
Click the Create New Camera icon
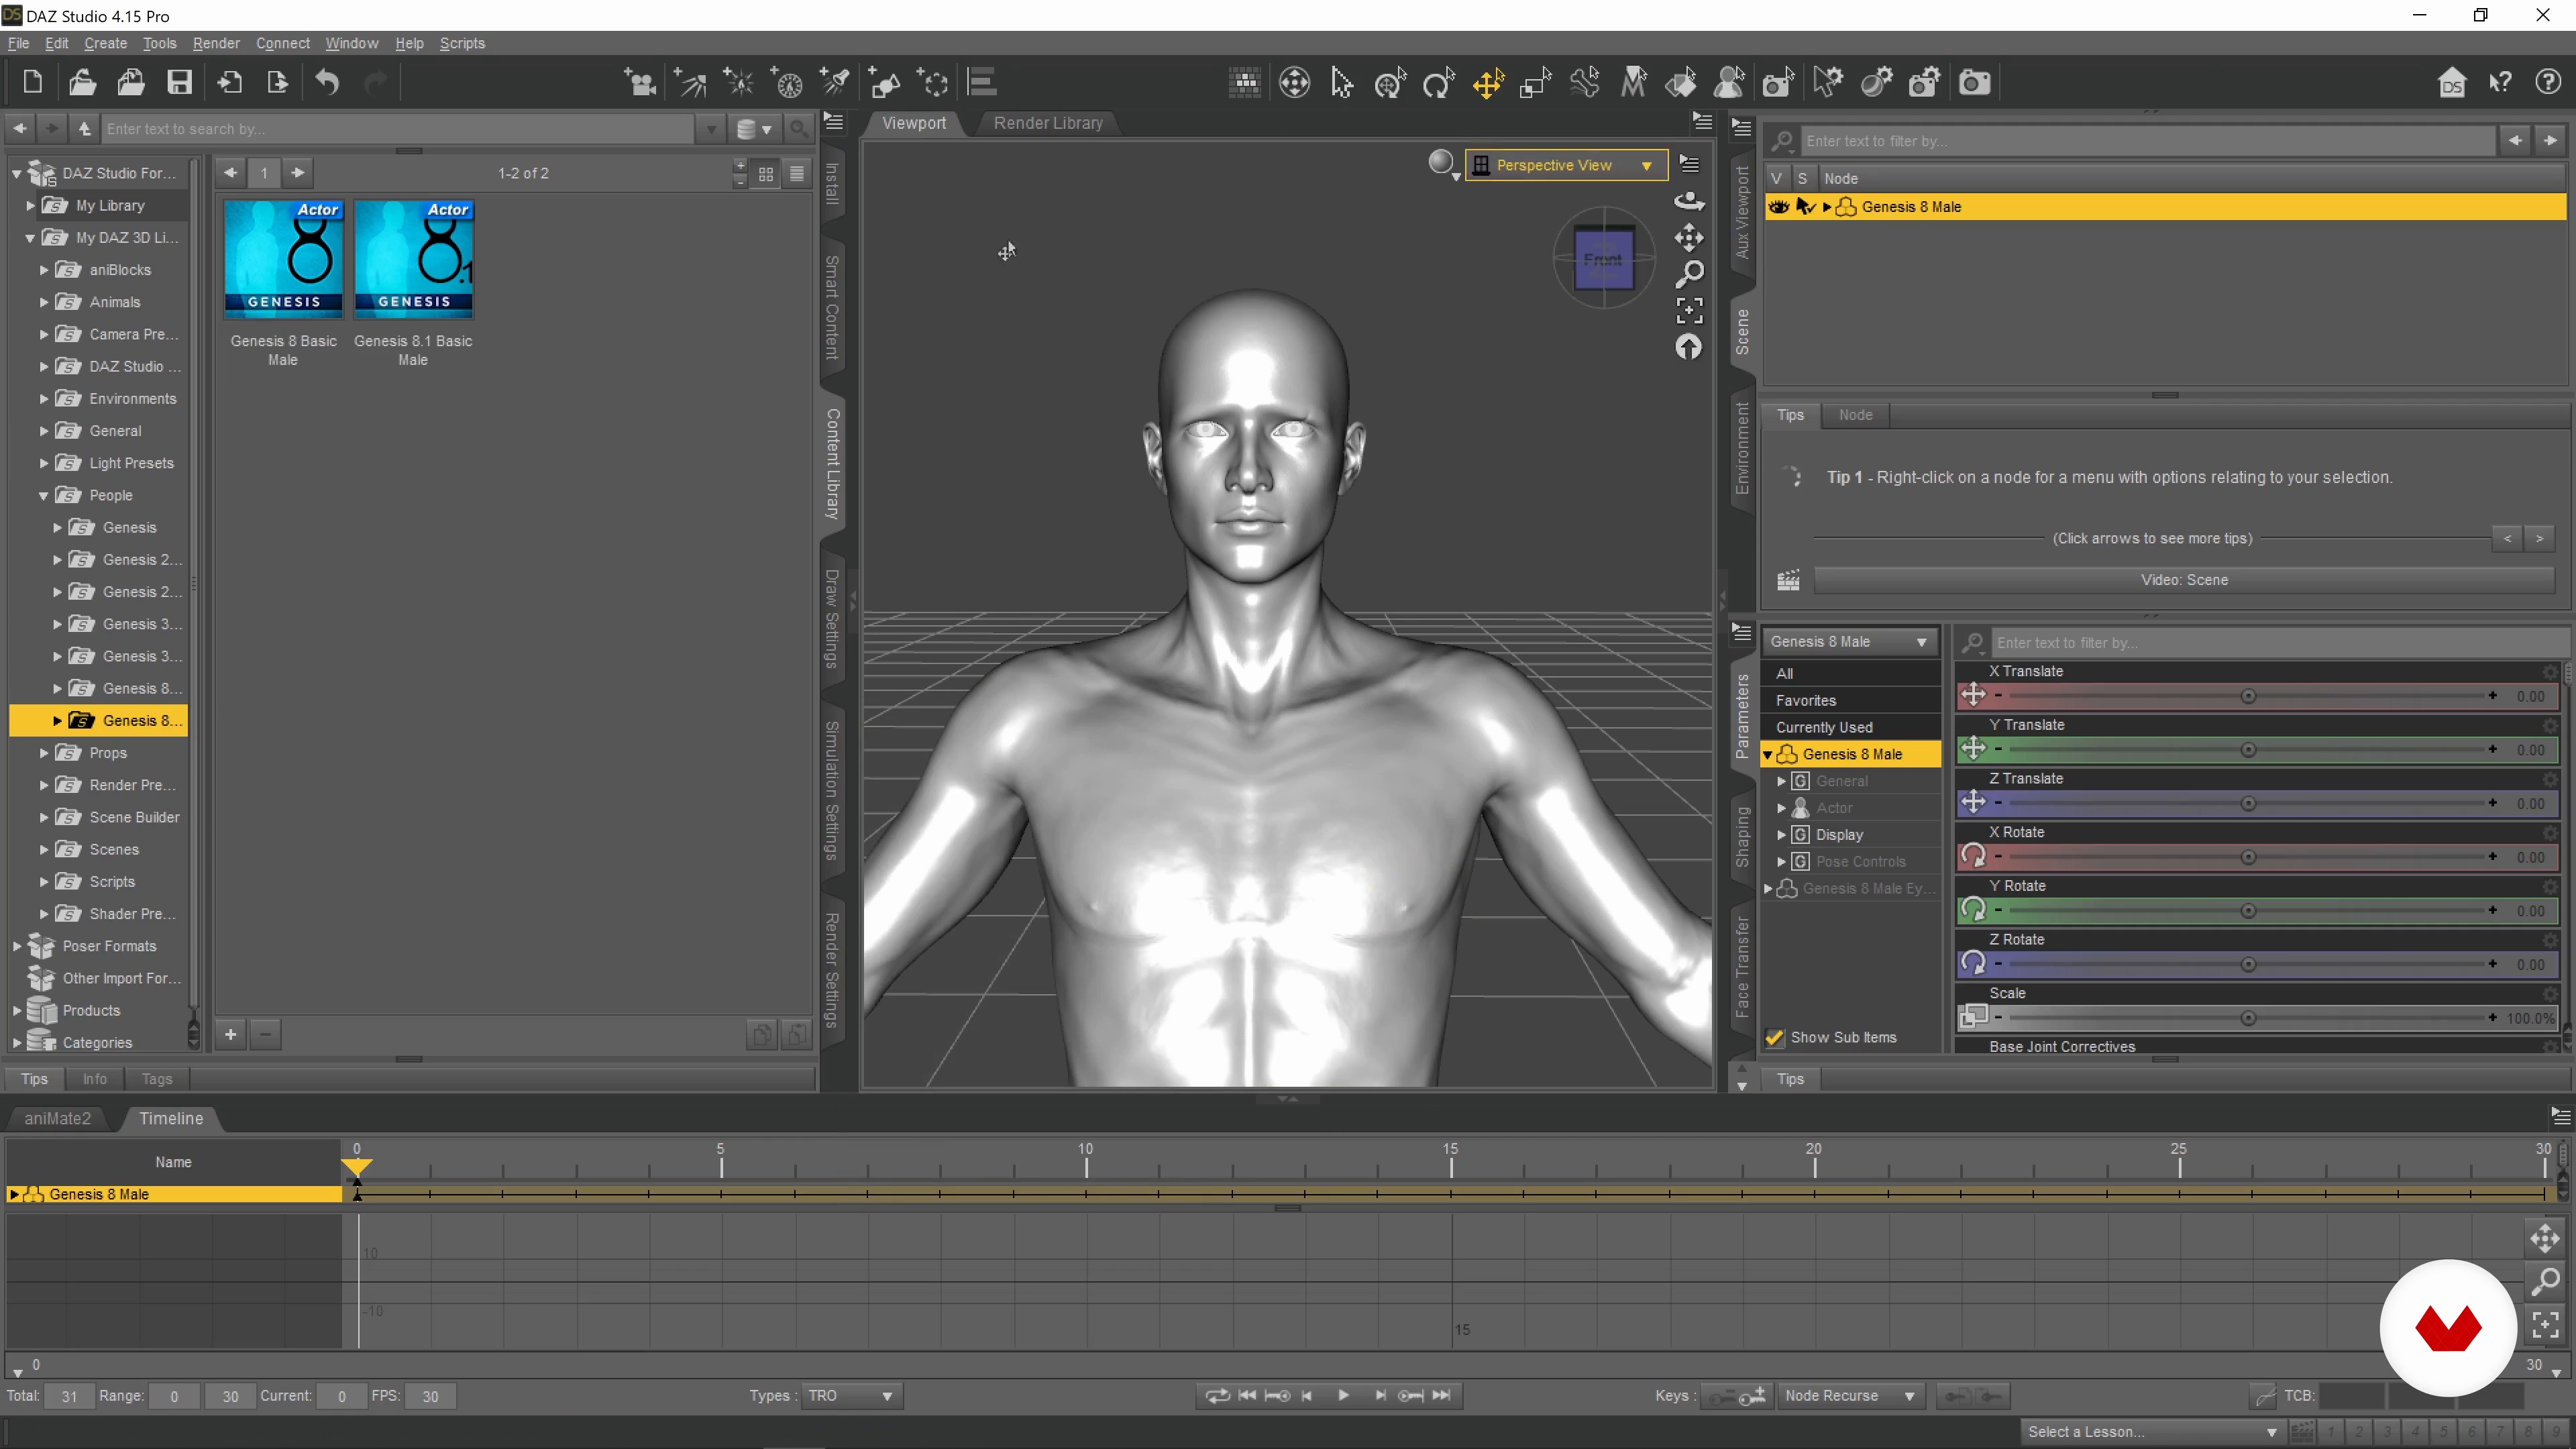click(x=640, y=83)
